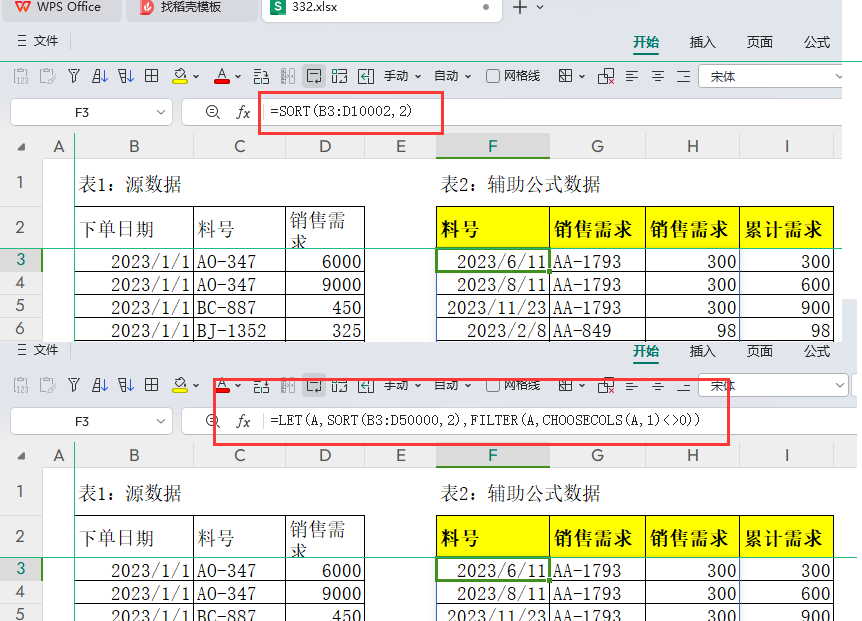Image resolution: width=862 pixels, height=621 pixels.
Task: Select column G header in SORT formula window
Action: (x=597, y=146)
